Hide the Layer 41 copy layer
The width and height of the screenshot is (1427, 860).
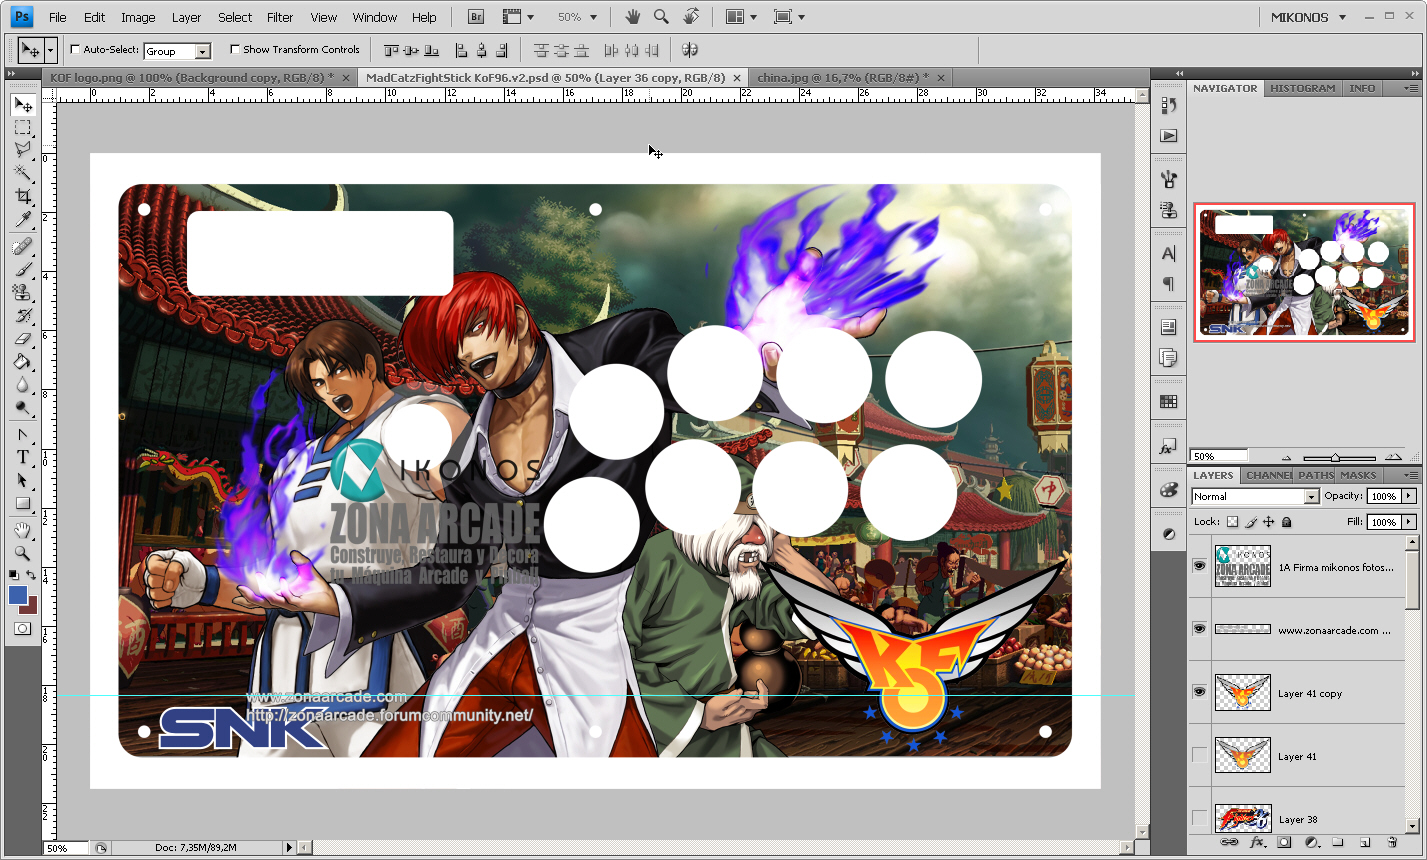pos(1198,693)
